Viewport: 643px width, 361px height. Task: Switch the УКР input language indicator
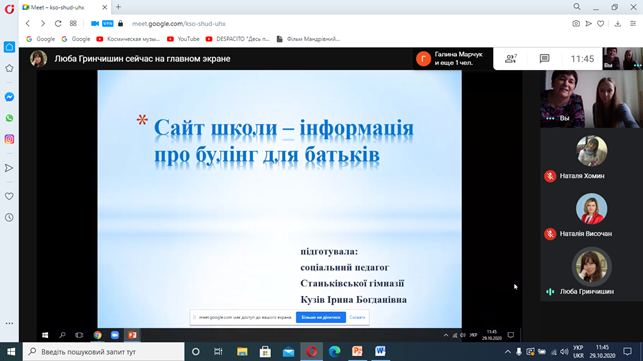[578, 352]
